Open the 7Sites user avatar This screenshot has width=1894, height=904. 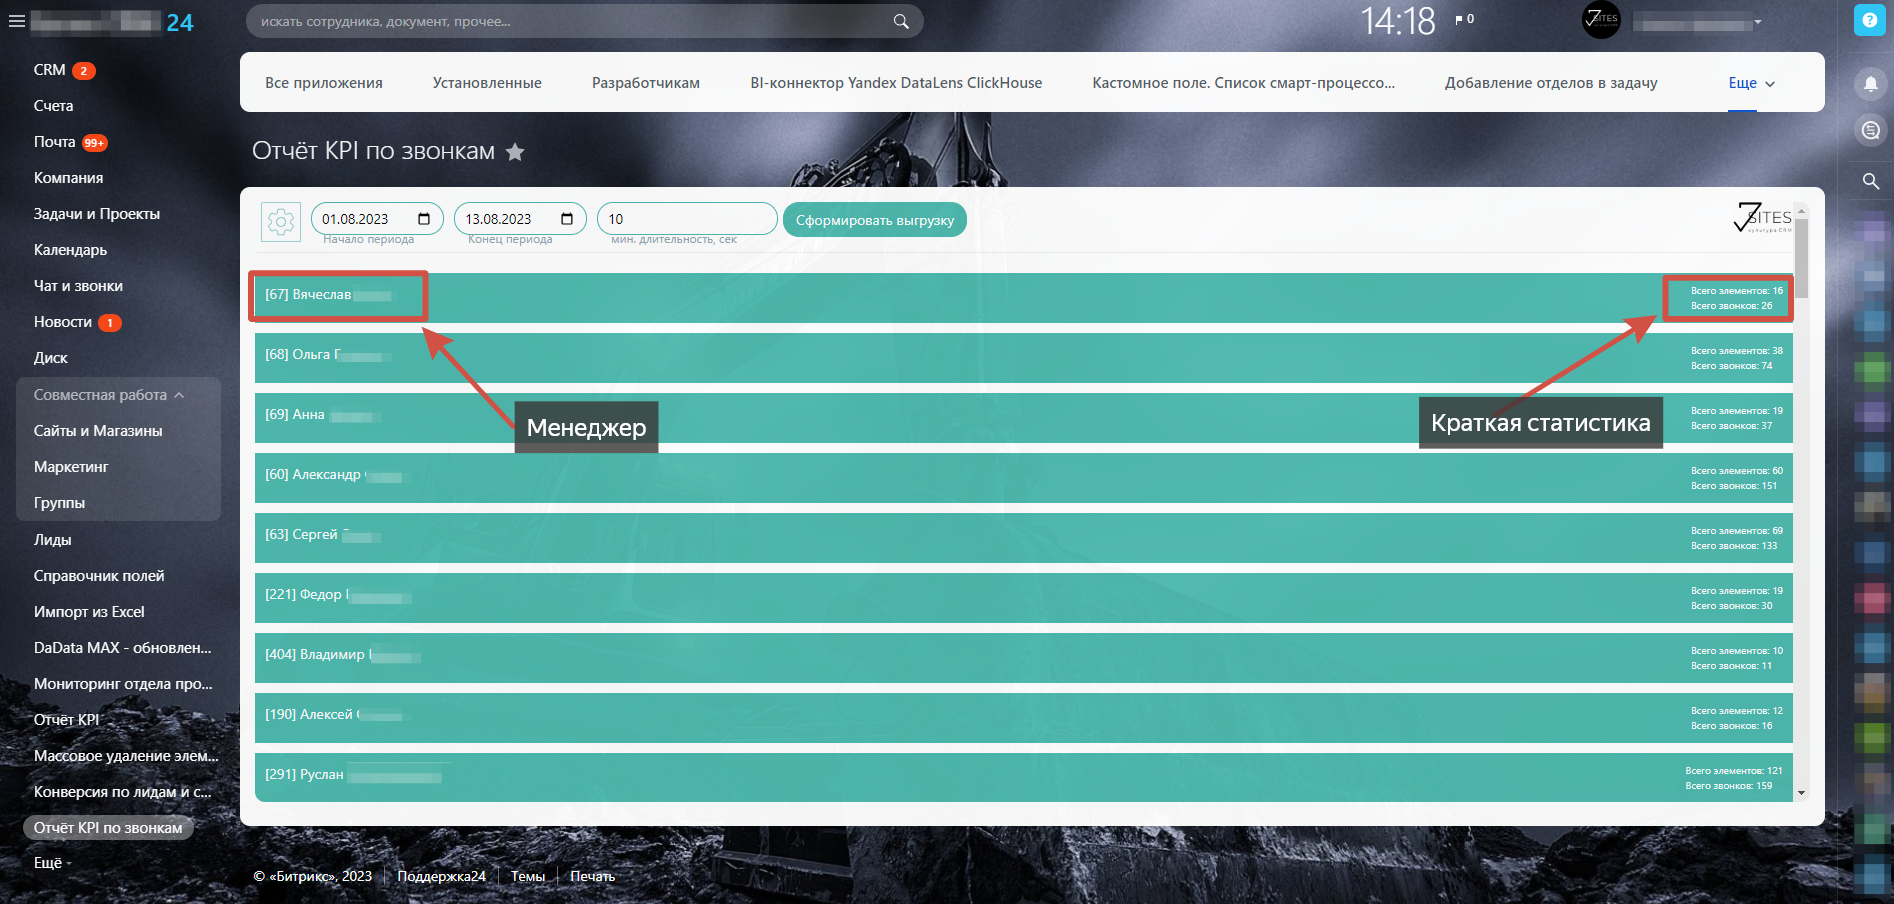pyautogui.click(x=1601, y=20)
